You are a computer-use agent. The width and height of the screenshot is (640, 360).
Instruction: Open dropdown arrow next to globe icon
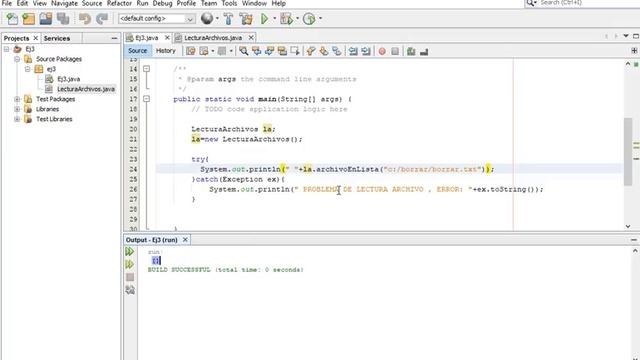click(x=217, y=18)
